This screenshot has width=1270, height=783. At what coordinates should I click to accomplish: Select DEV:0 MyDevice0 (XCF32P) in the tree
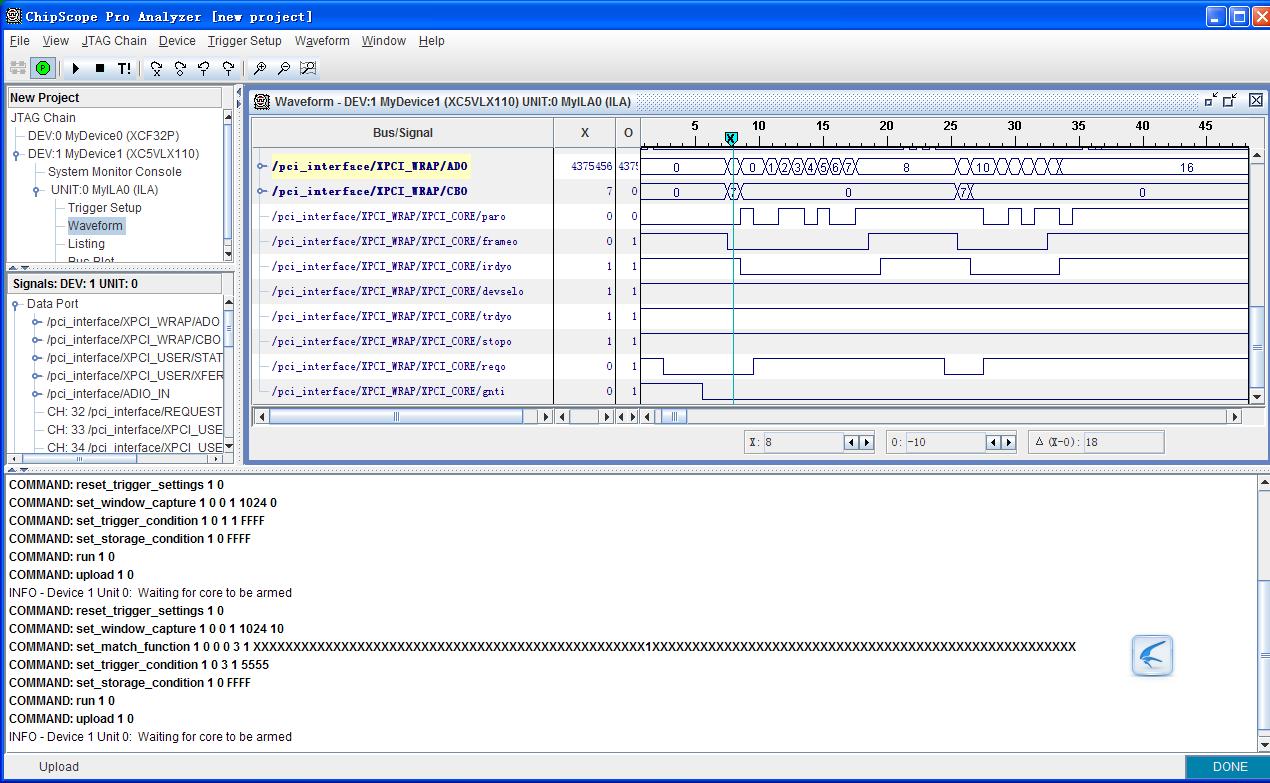103,136
